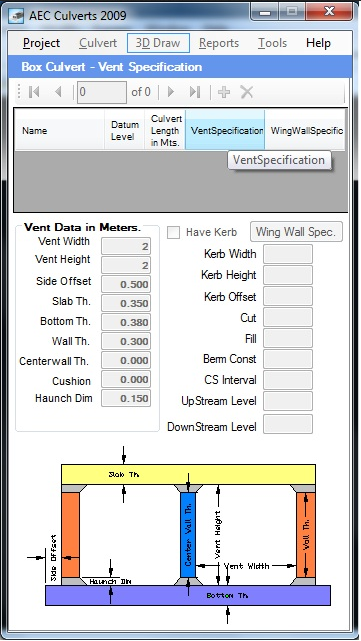Click the VentSpecification column header
361x641 pixels.
point(225,130)
